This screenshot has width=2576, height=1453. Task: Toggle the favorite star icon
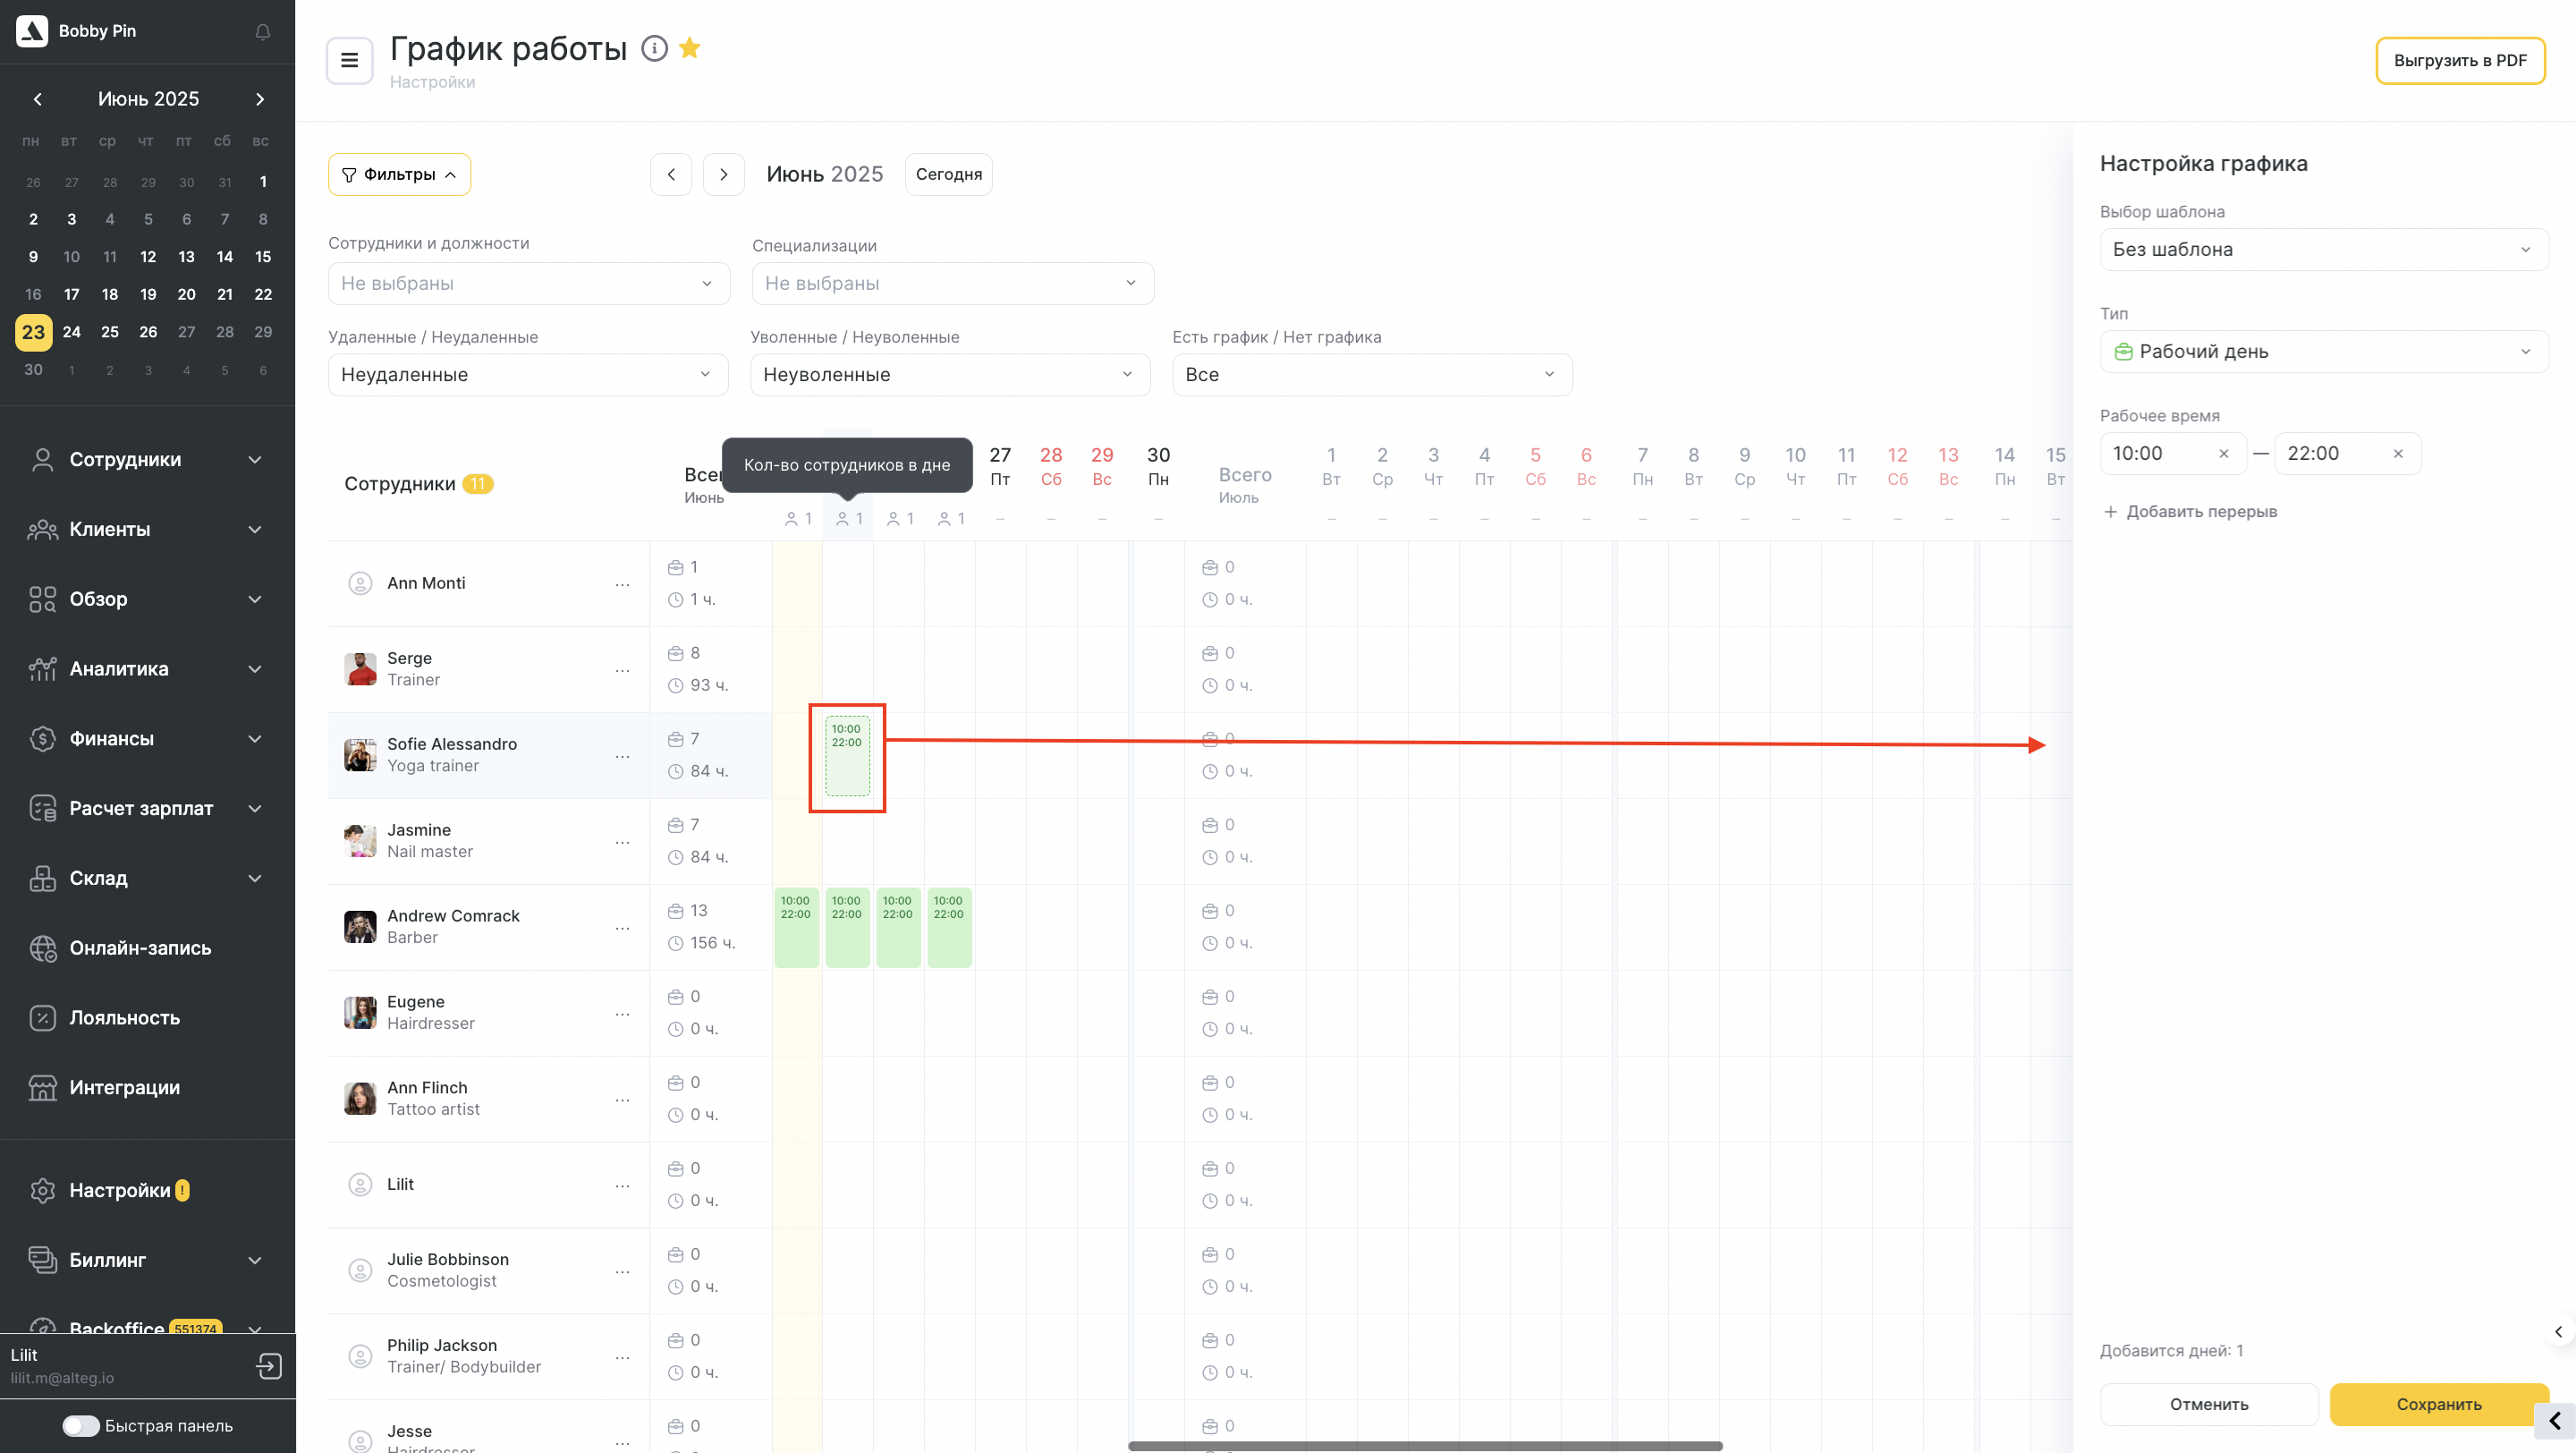click(x=690, y=48)
